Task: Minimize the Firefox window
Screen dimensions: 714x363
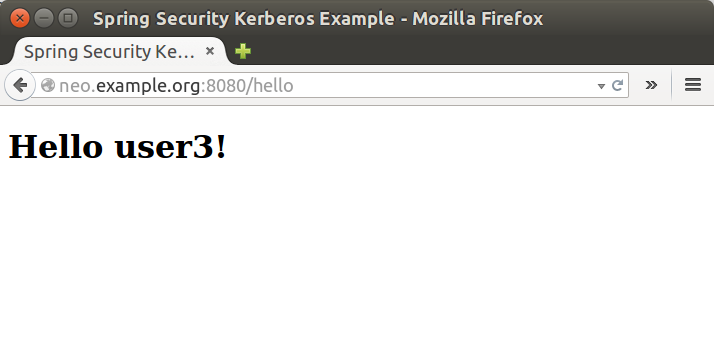Action: click(x=44, y=18)
